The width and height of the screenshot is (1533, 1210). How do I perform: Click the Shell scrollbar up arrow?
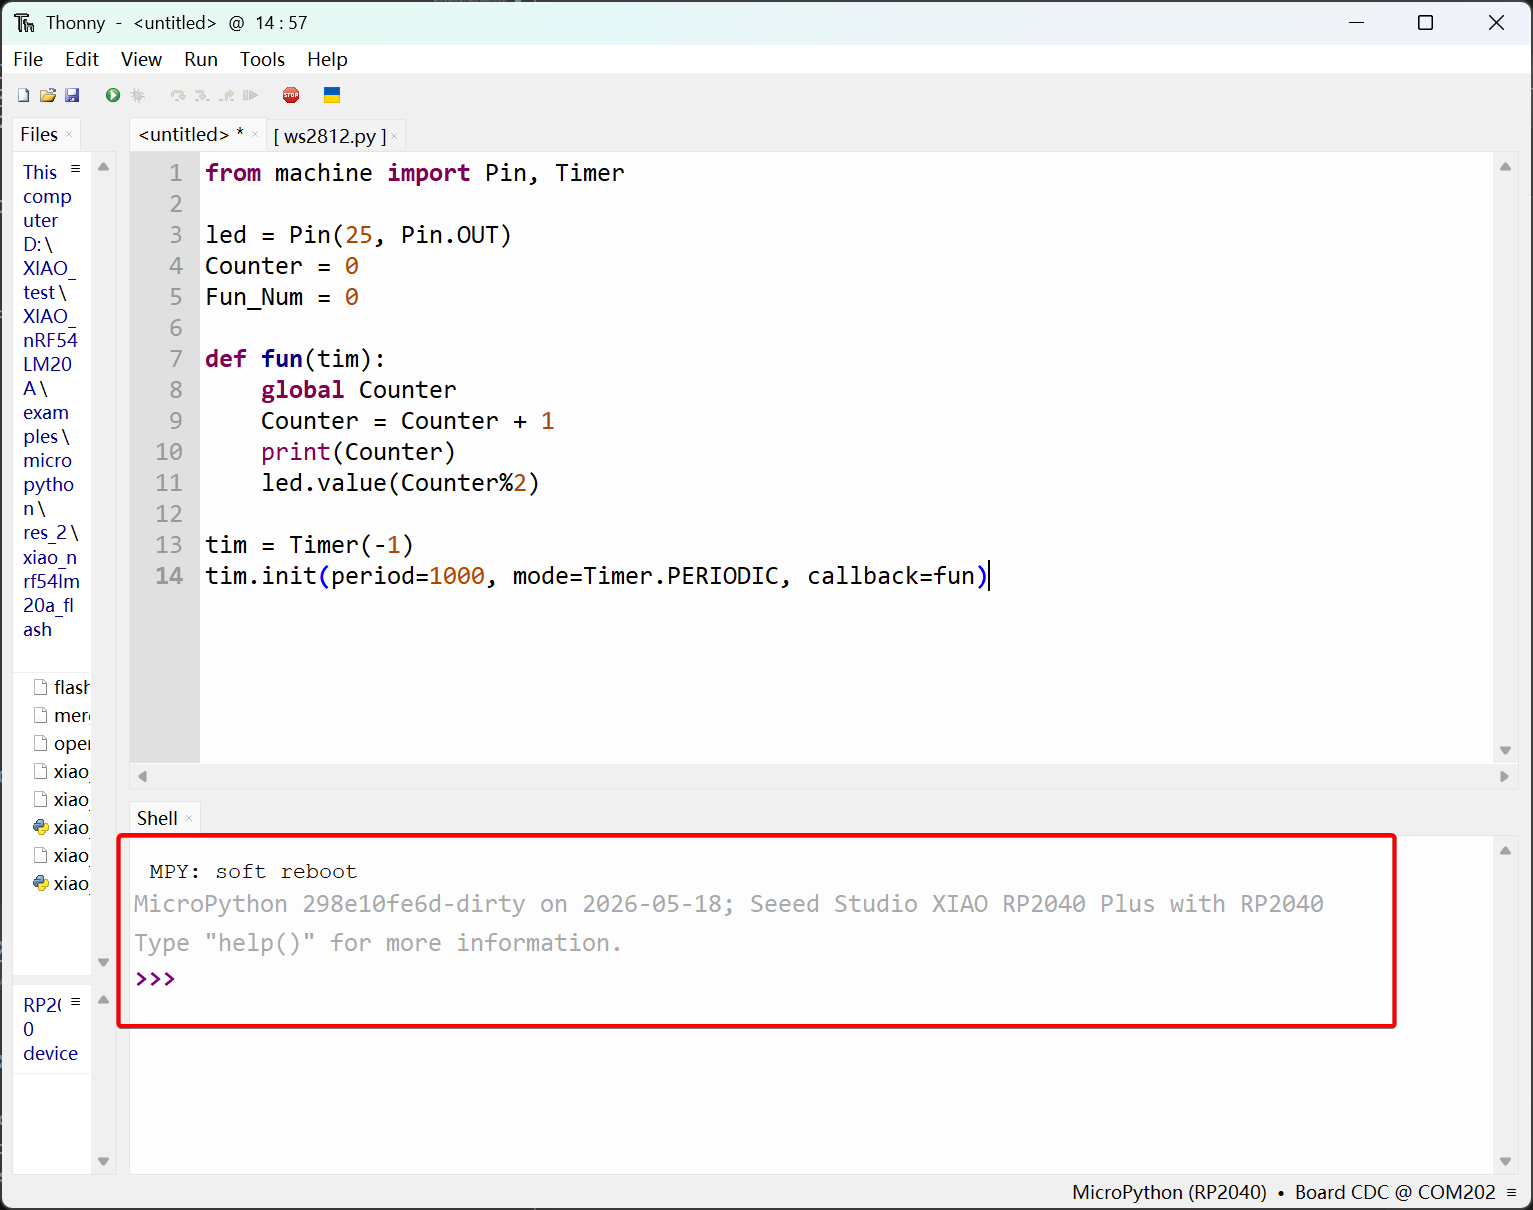coord(1505,850)
